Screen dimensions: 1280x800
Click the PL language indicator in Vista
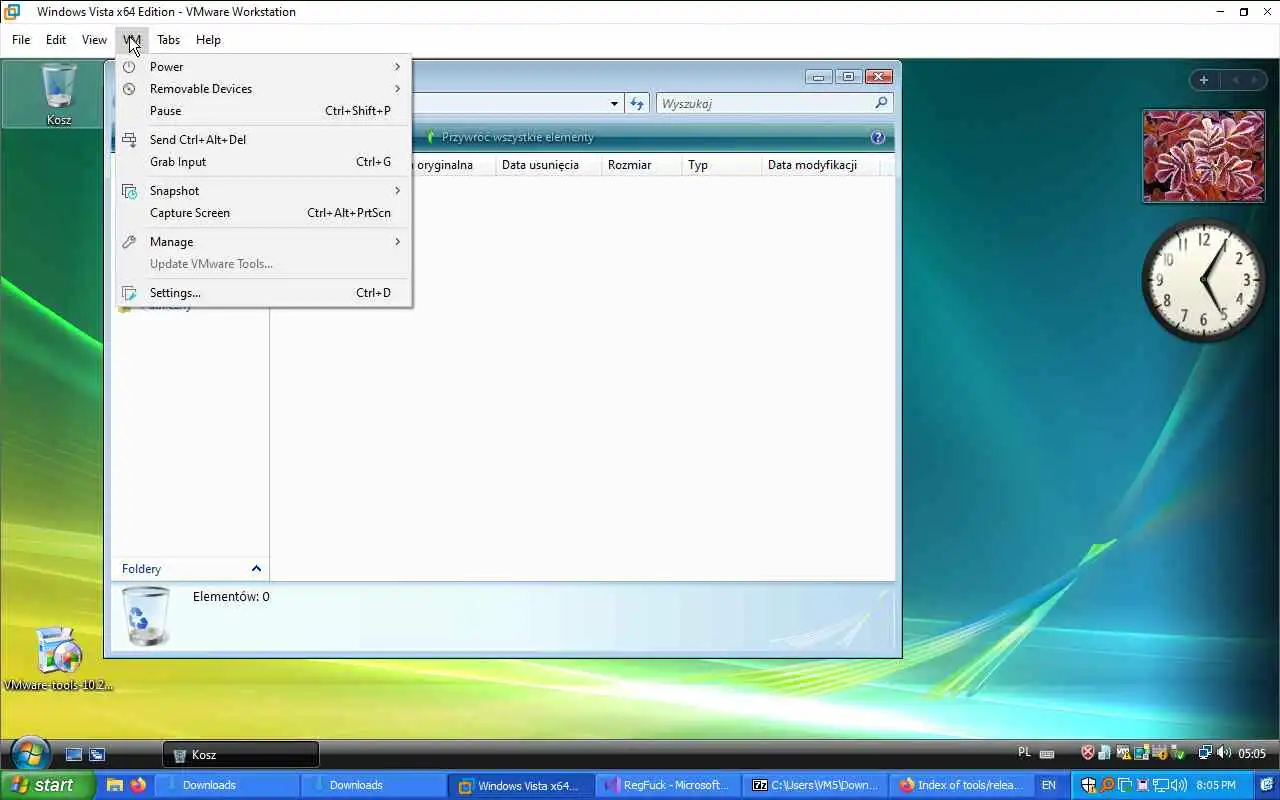tap(1024, 752)
